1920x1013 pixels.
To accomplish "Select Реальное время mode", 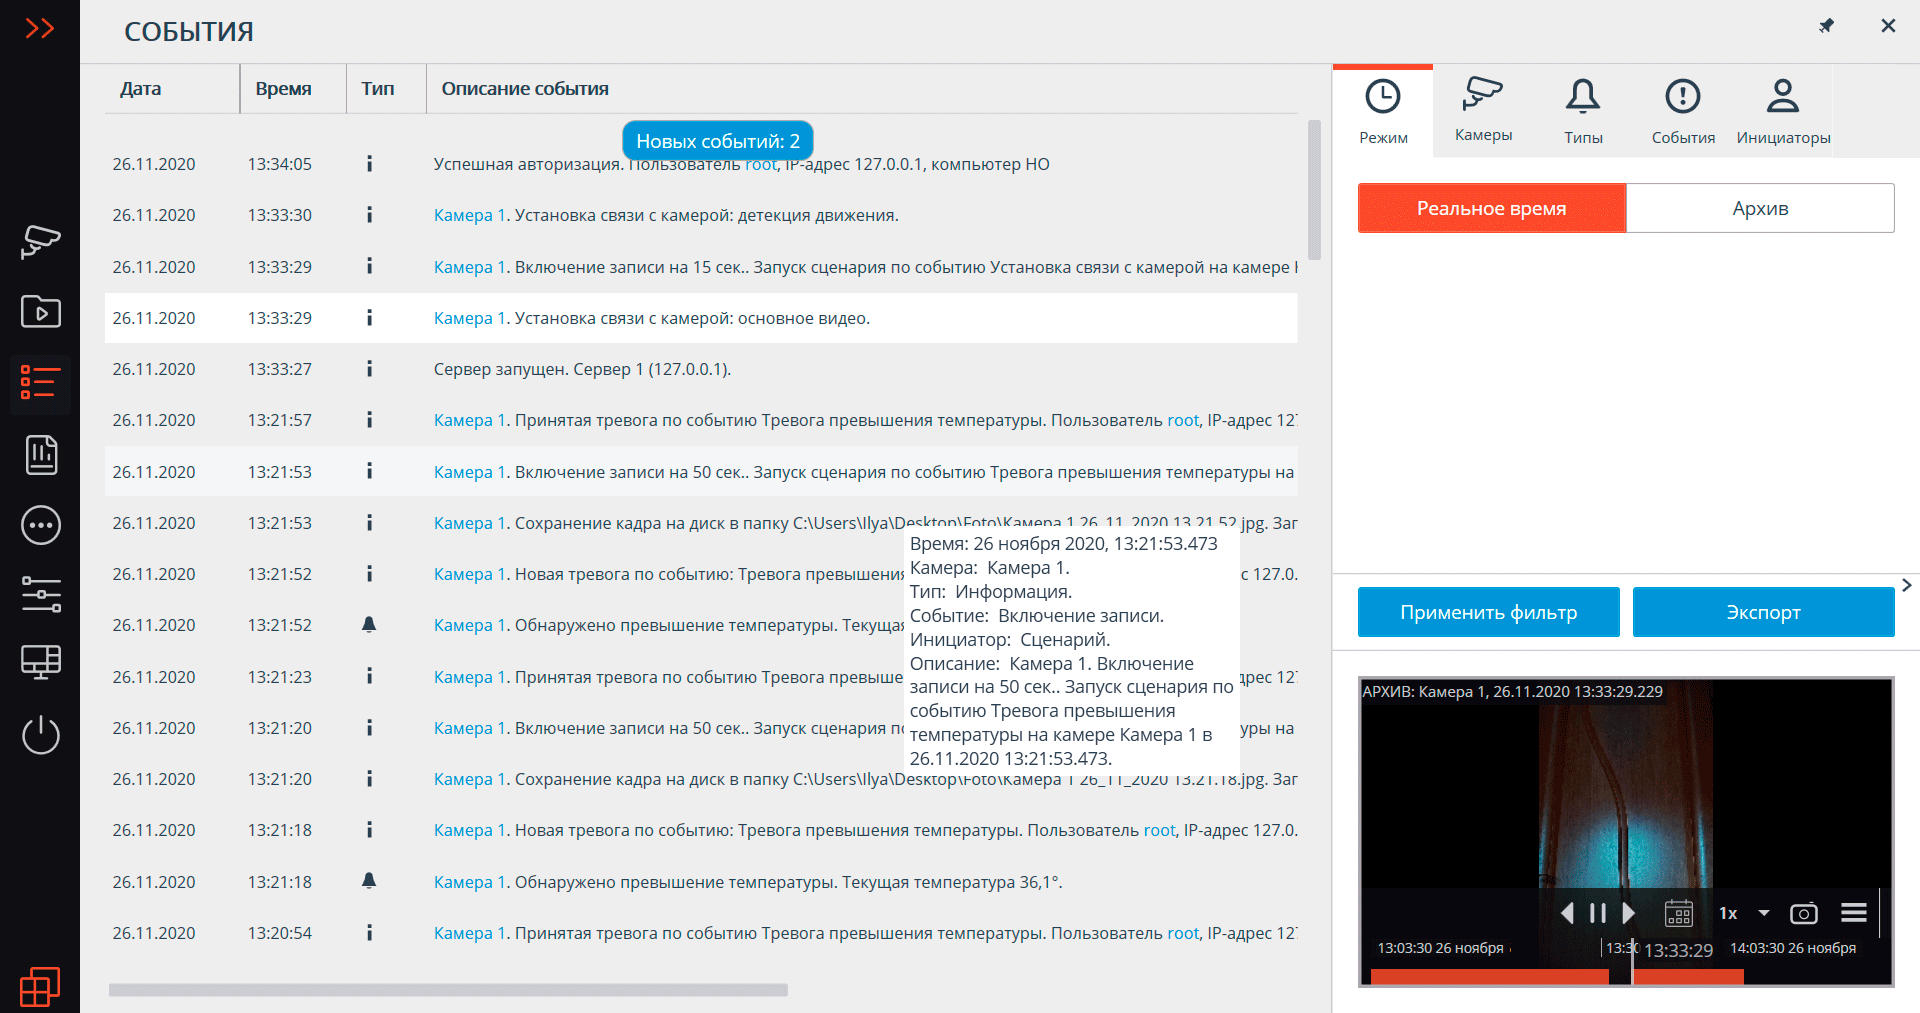I will (1492, 208).
